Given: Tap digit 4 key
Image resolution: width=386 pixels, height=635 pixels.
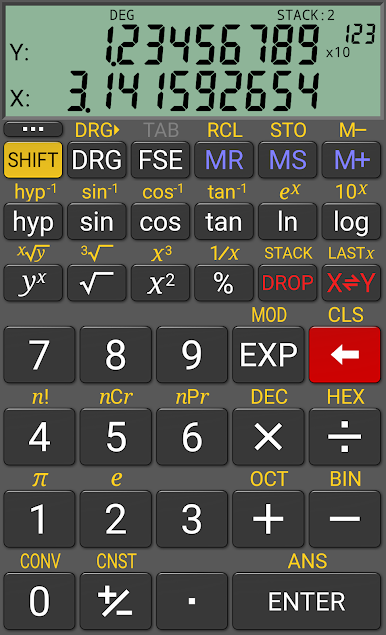Looking at the screenshot, I should (39, 437).
